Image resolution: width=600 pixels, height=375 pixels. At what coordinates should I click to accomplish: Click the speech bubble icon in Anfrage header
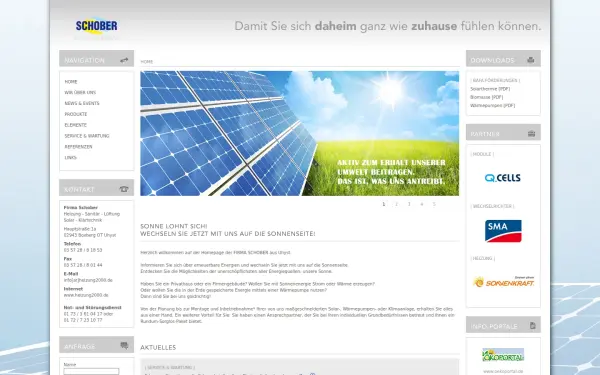(124, 346)
